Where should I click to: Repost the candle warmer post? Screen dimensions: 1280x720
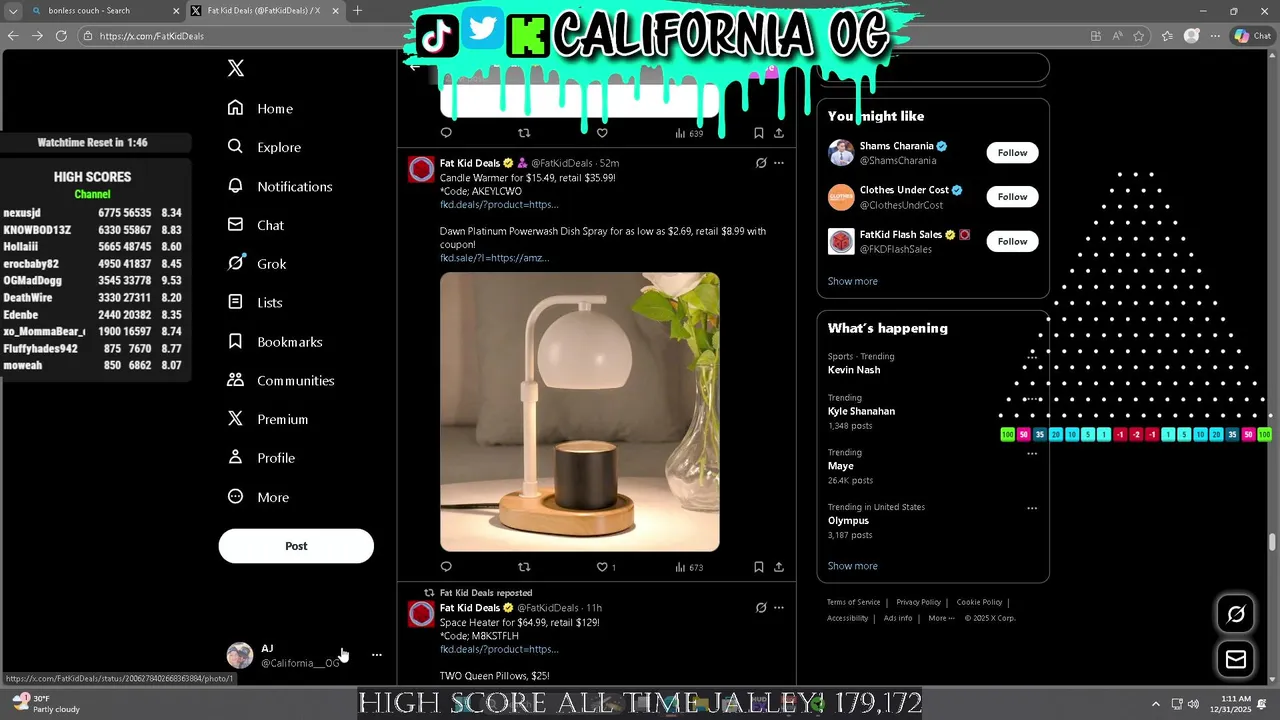(524, 567)
